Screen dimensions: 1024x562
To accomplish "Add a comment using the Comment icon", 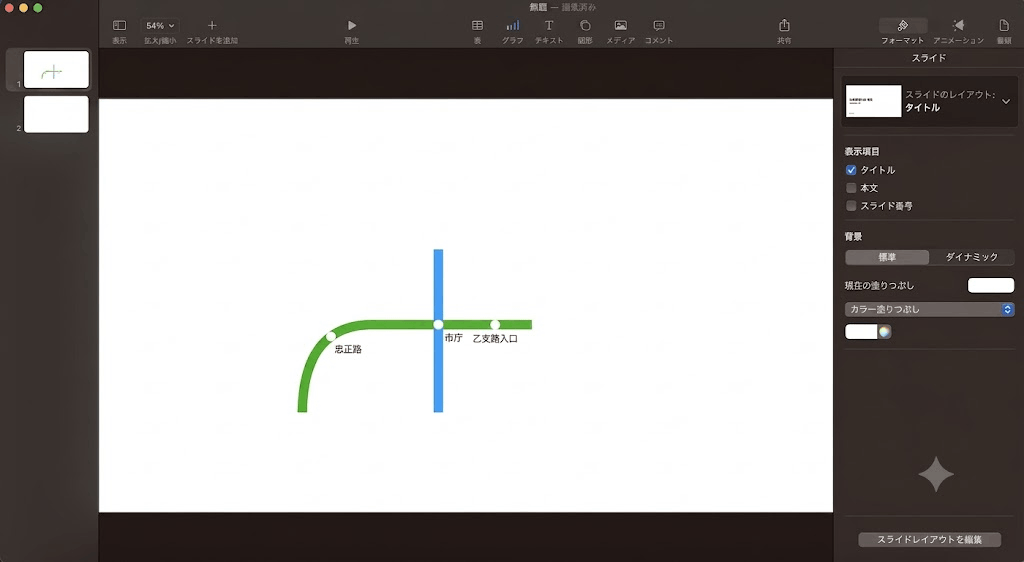I will (x=659, y=25).
